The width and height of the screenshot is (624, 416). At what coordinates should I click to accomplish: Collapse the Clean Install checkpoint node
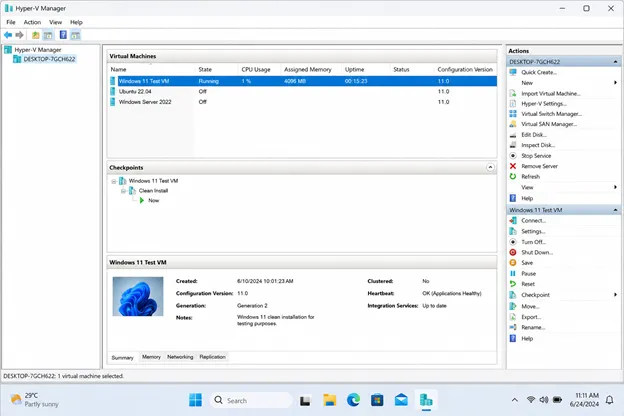(123, 191)
